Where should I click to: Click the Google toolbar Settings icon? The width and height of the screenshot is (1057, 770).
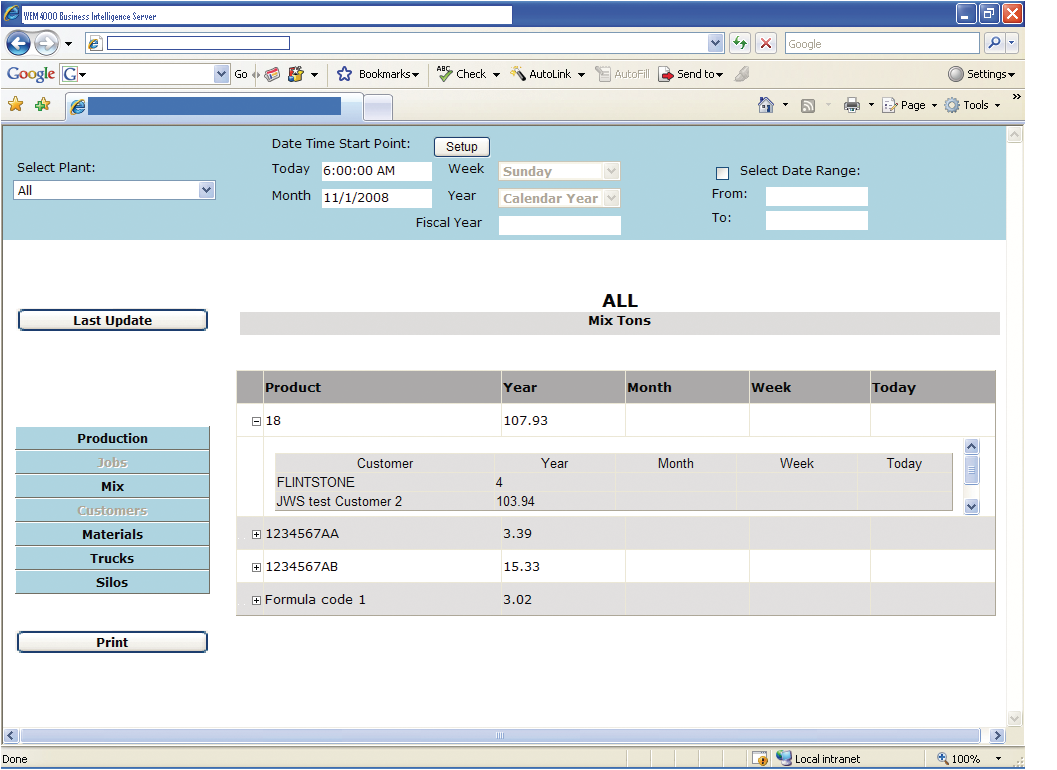tap(955, 74)
